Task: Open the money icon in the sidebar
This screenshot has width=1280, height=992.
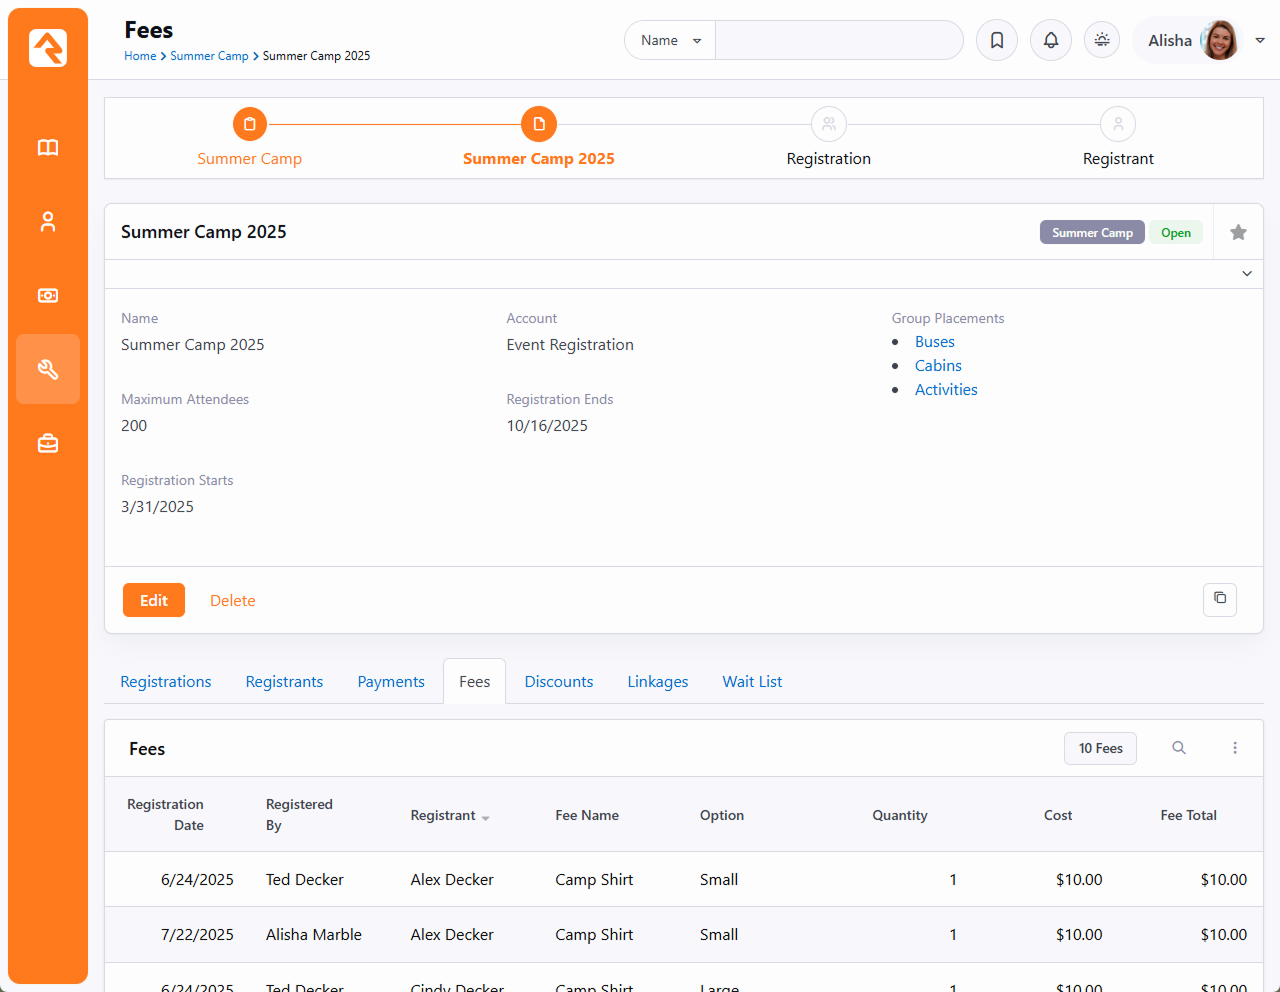Action: (x=48, y=296)
